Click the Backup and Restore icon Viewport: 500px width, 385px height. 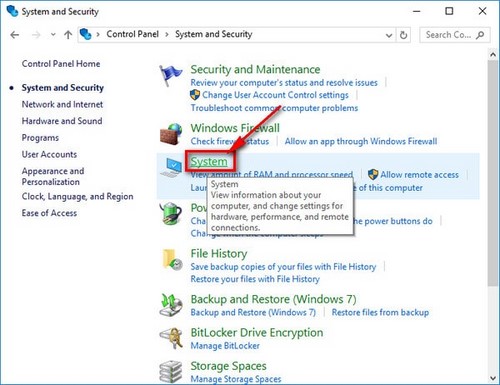[171, 305]
